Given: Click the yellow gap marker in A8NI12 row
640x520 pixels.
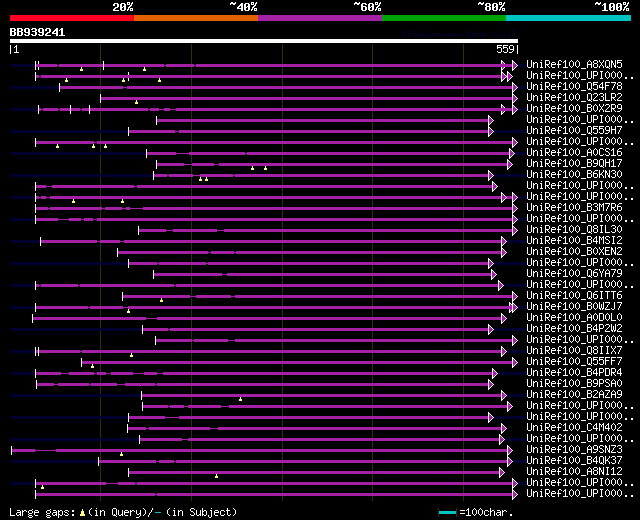Looking at the screenshot, I should [216, 476].
